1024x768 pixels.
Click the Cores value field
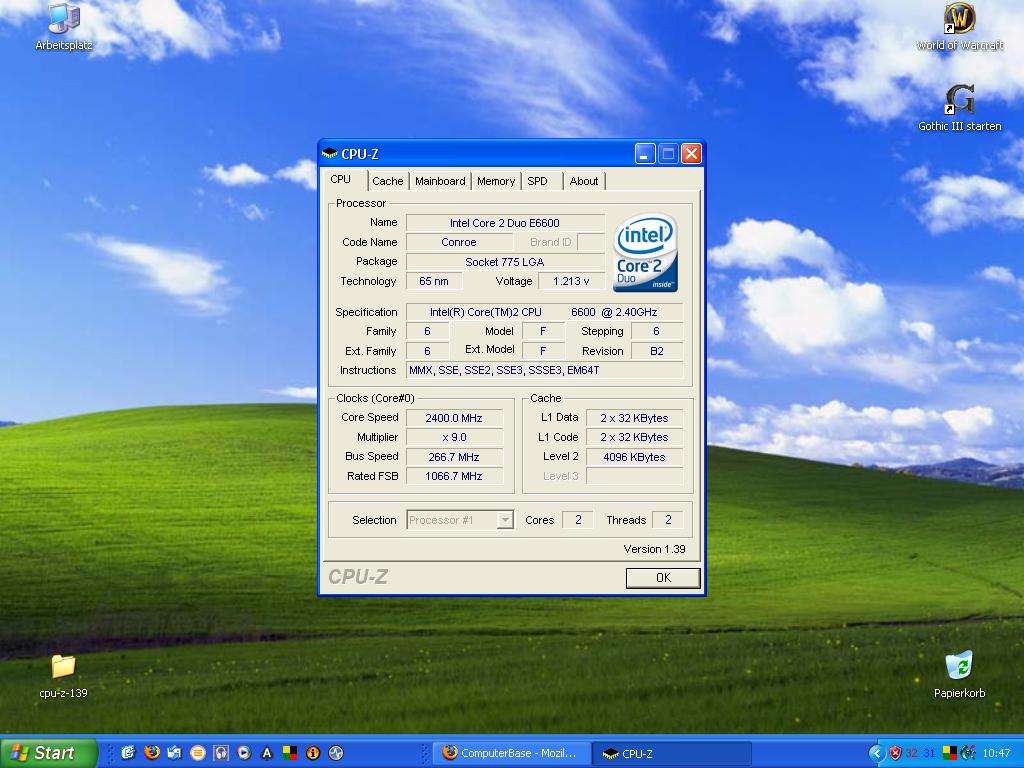578,520
